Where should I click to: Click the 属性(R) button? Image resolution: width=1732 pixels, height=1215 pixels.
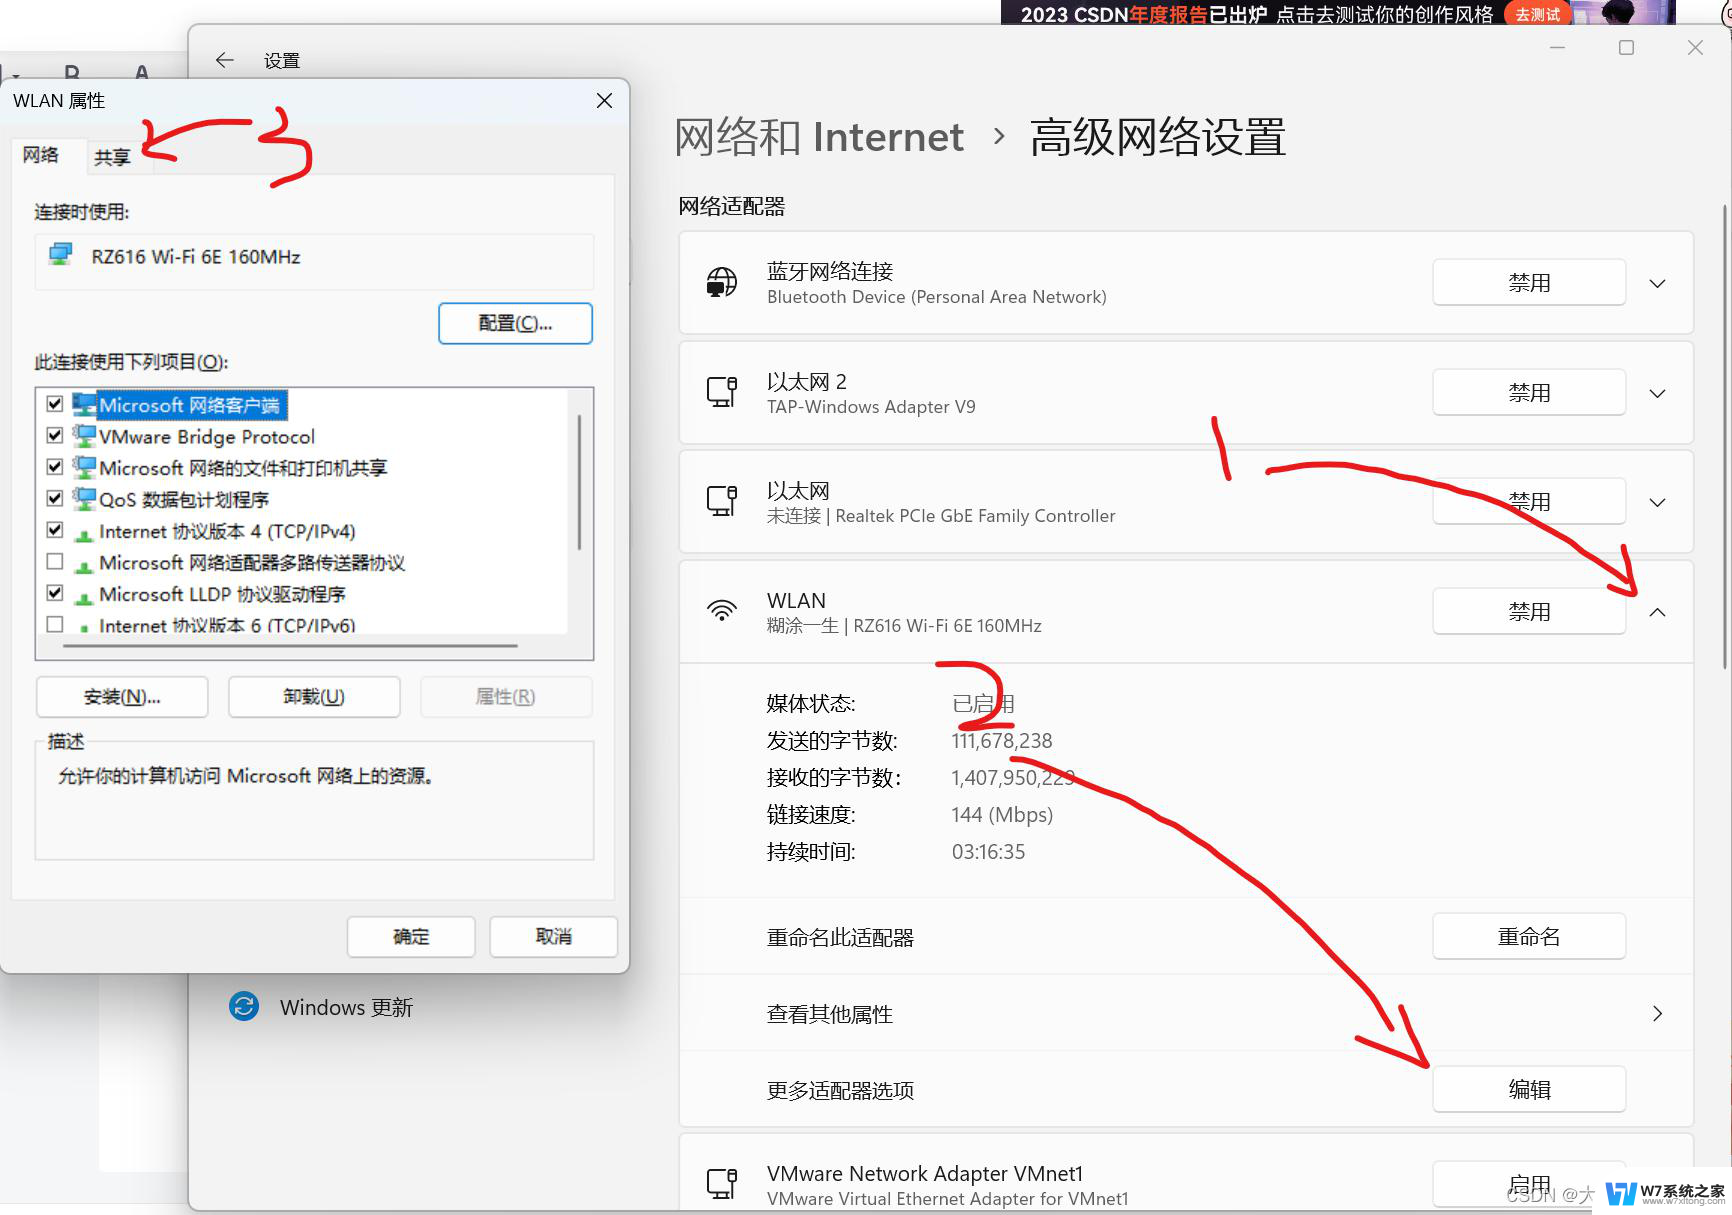(x=506, y=697)
